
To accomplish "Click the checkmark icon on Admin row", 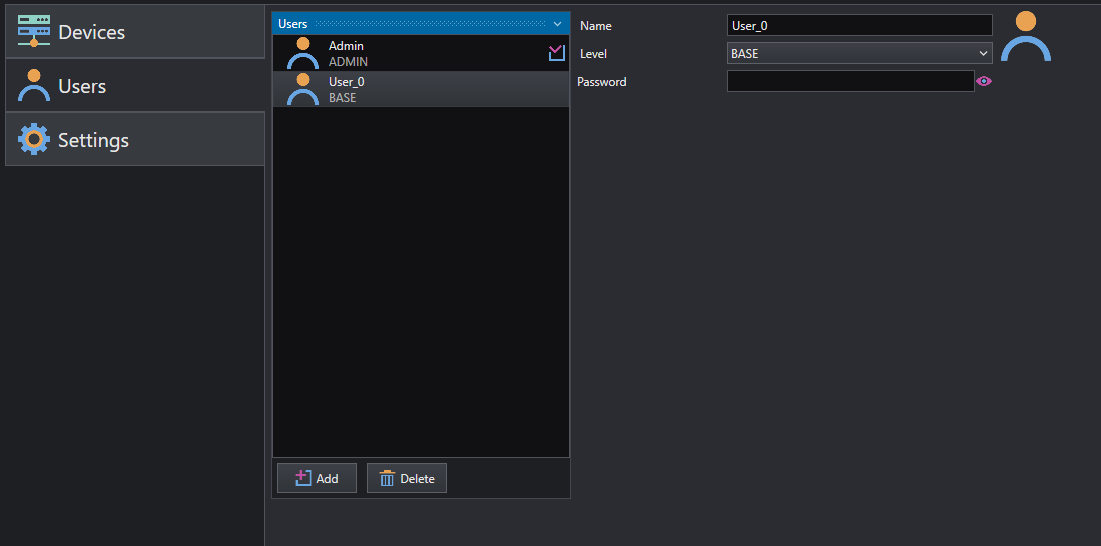I will point(557,53).
